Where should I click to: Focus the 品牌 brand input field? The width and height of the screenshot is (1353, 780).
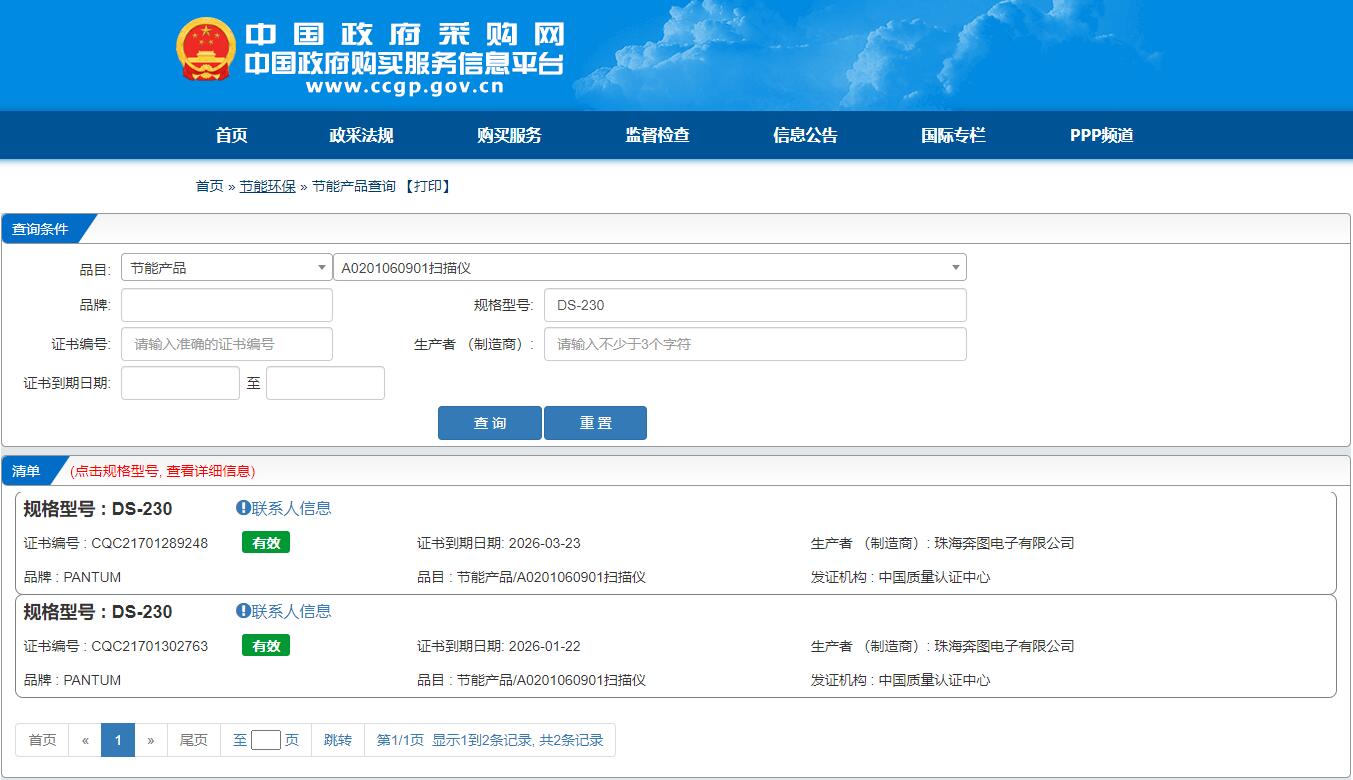(227, 306)
